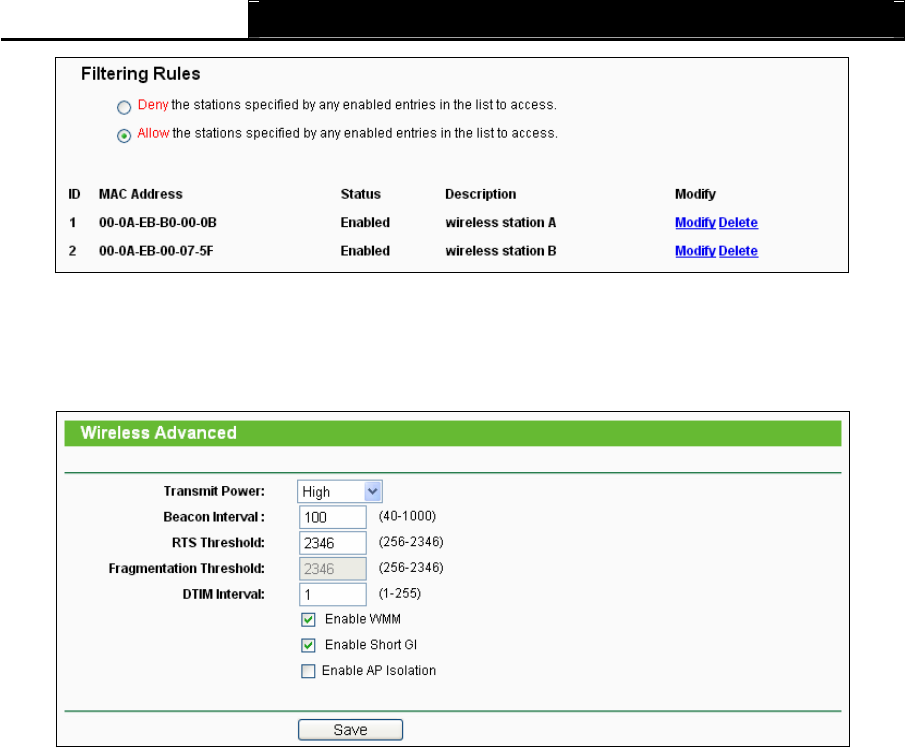Viewport: 905px width, 748px height.
Task: Click the Enabled status of entry 1
Action: 365,223
